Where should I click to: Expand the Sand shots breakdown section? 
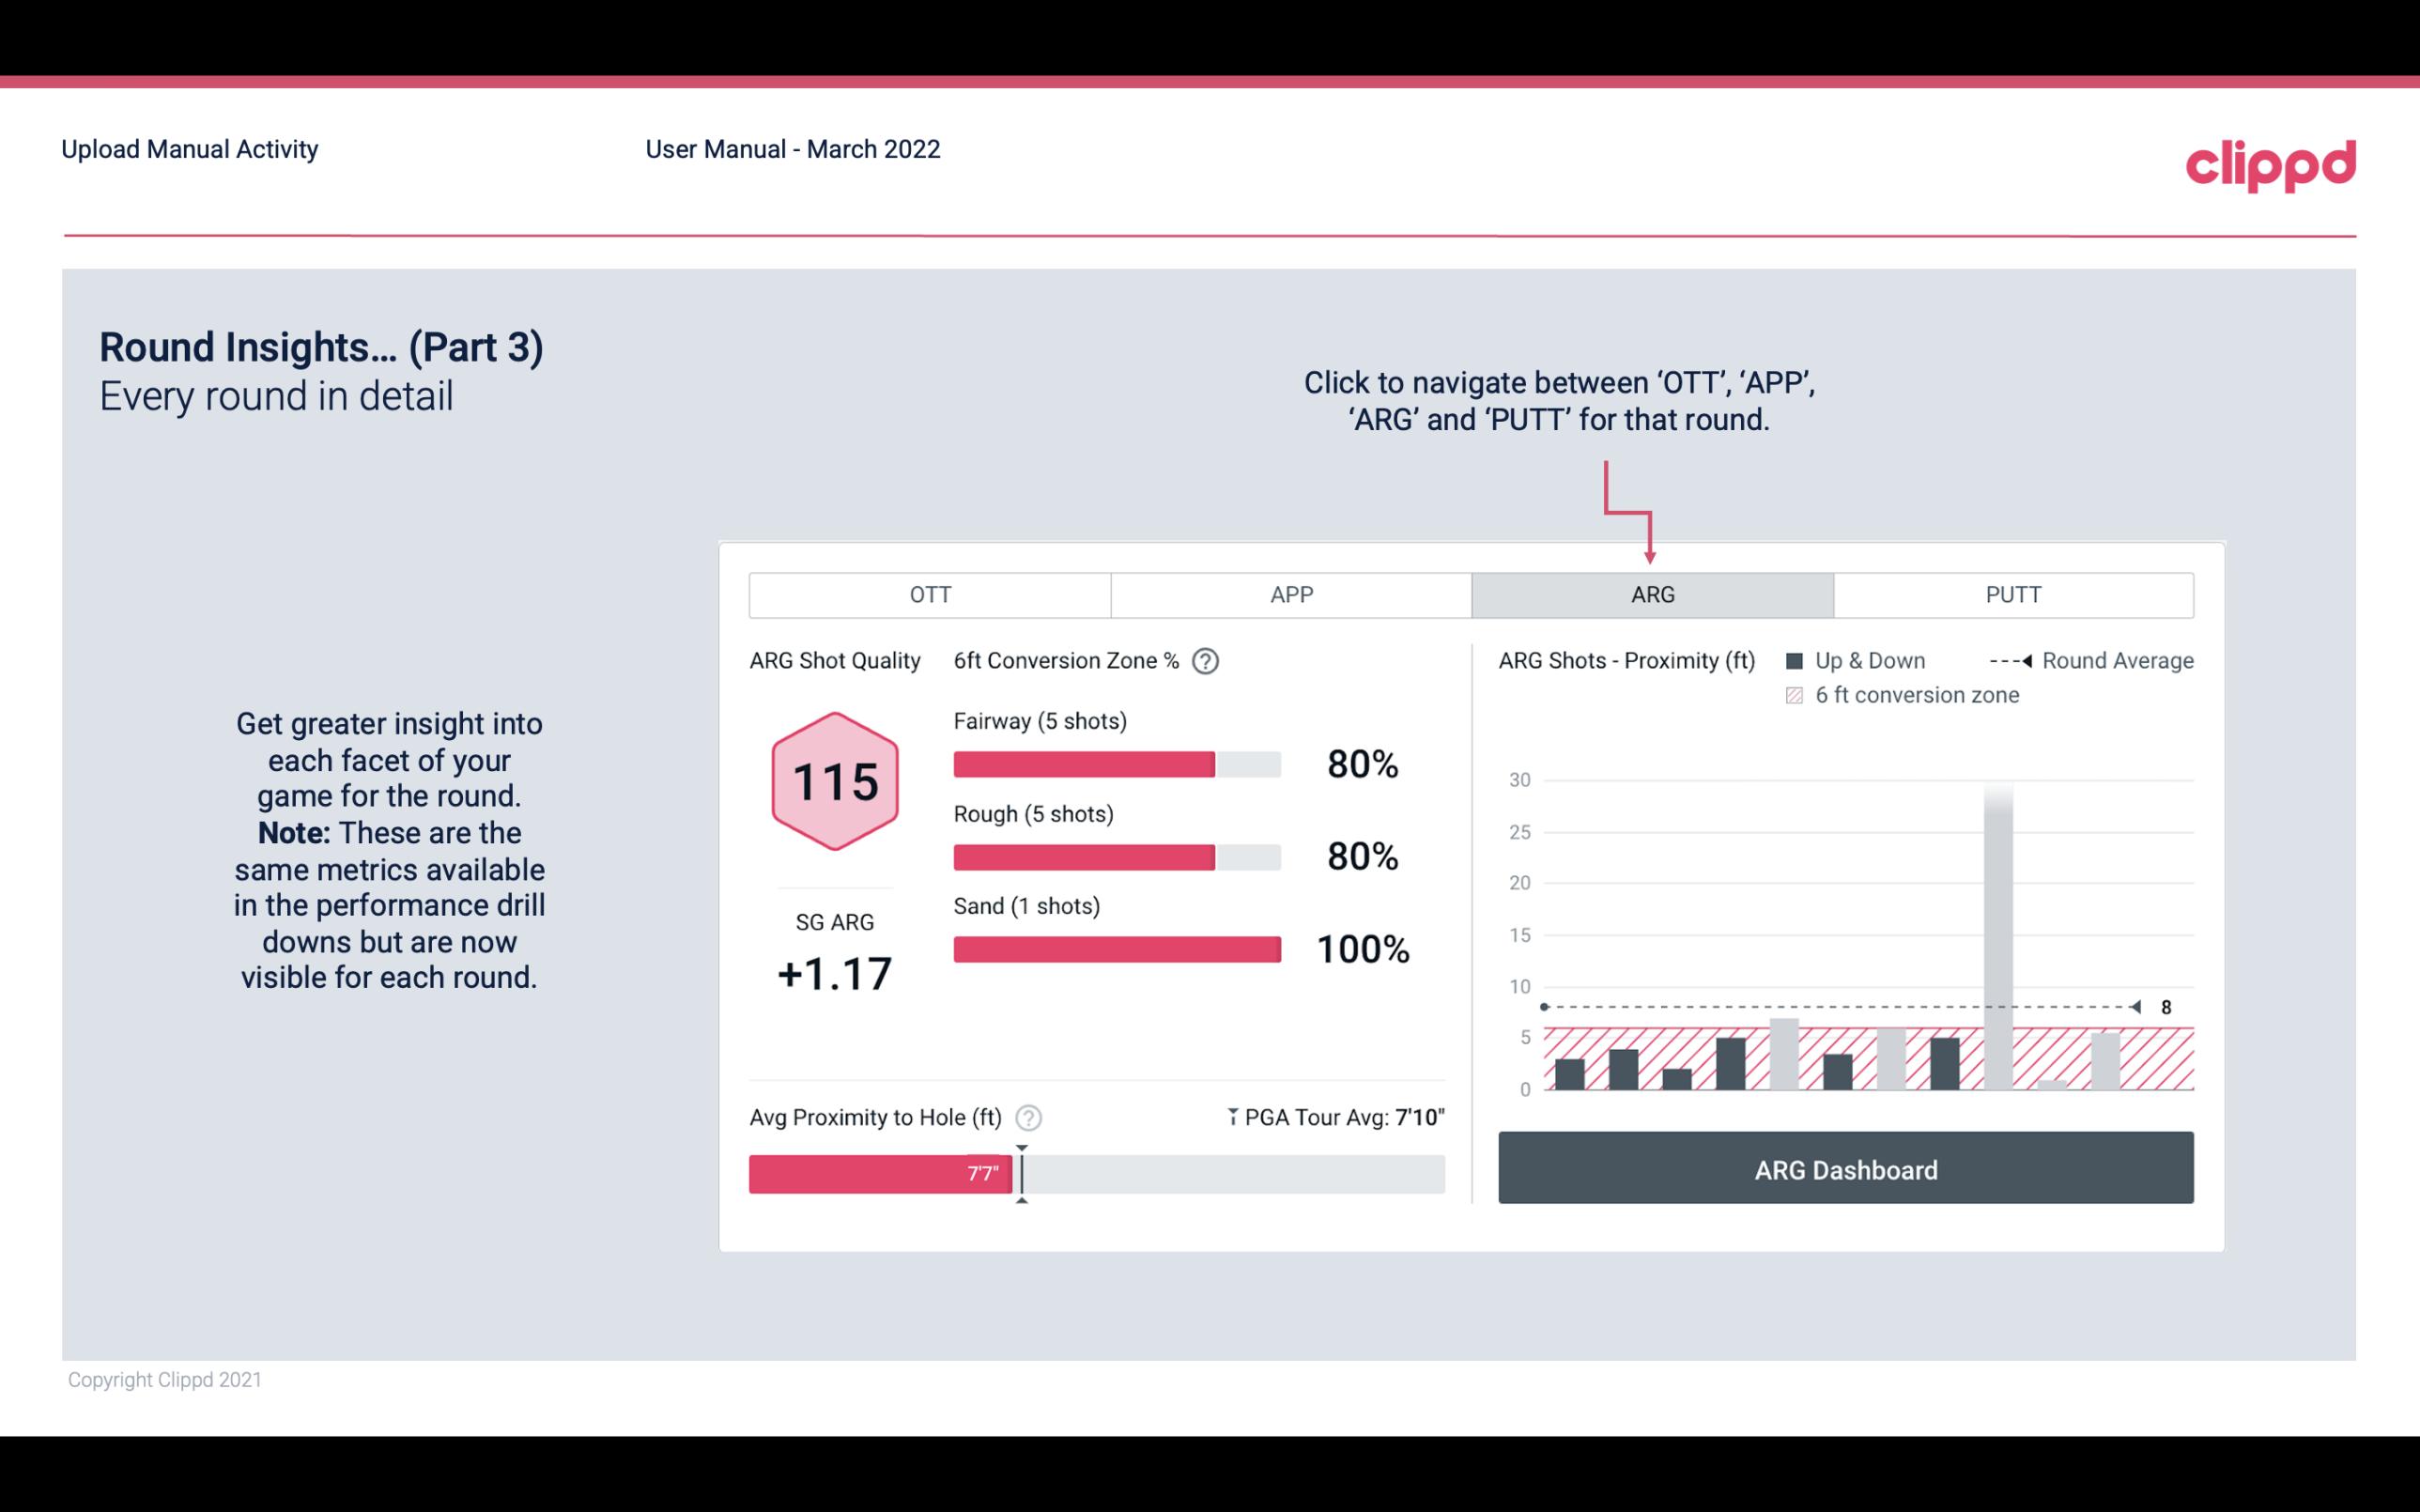pyautogui.click(x=1040, y=904)
